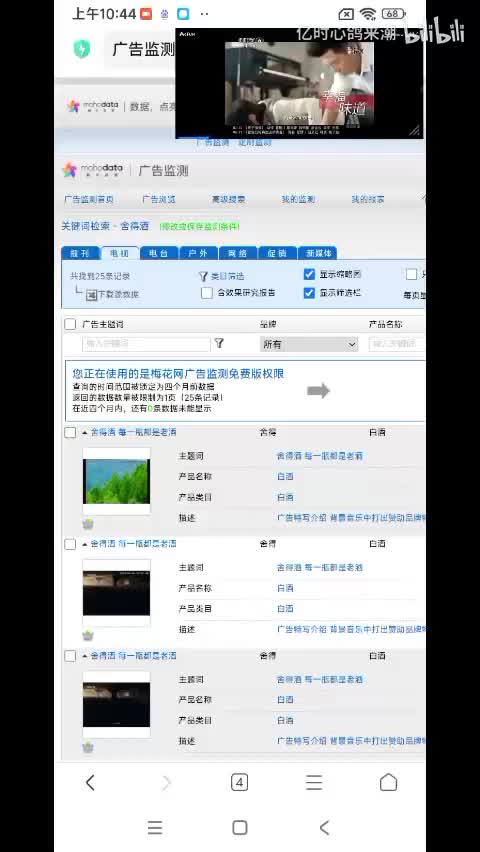Focus the 输入主题词 filter input field

point(146,344)
